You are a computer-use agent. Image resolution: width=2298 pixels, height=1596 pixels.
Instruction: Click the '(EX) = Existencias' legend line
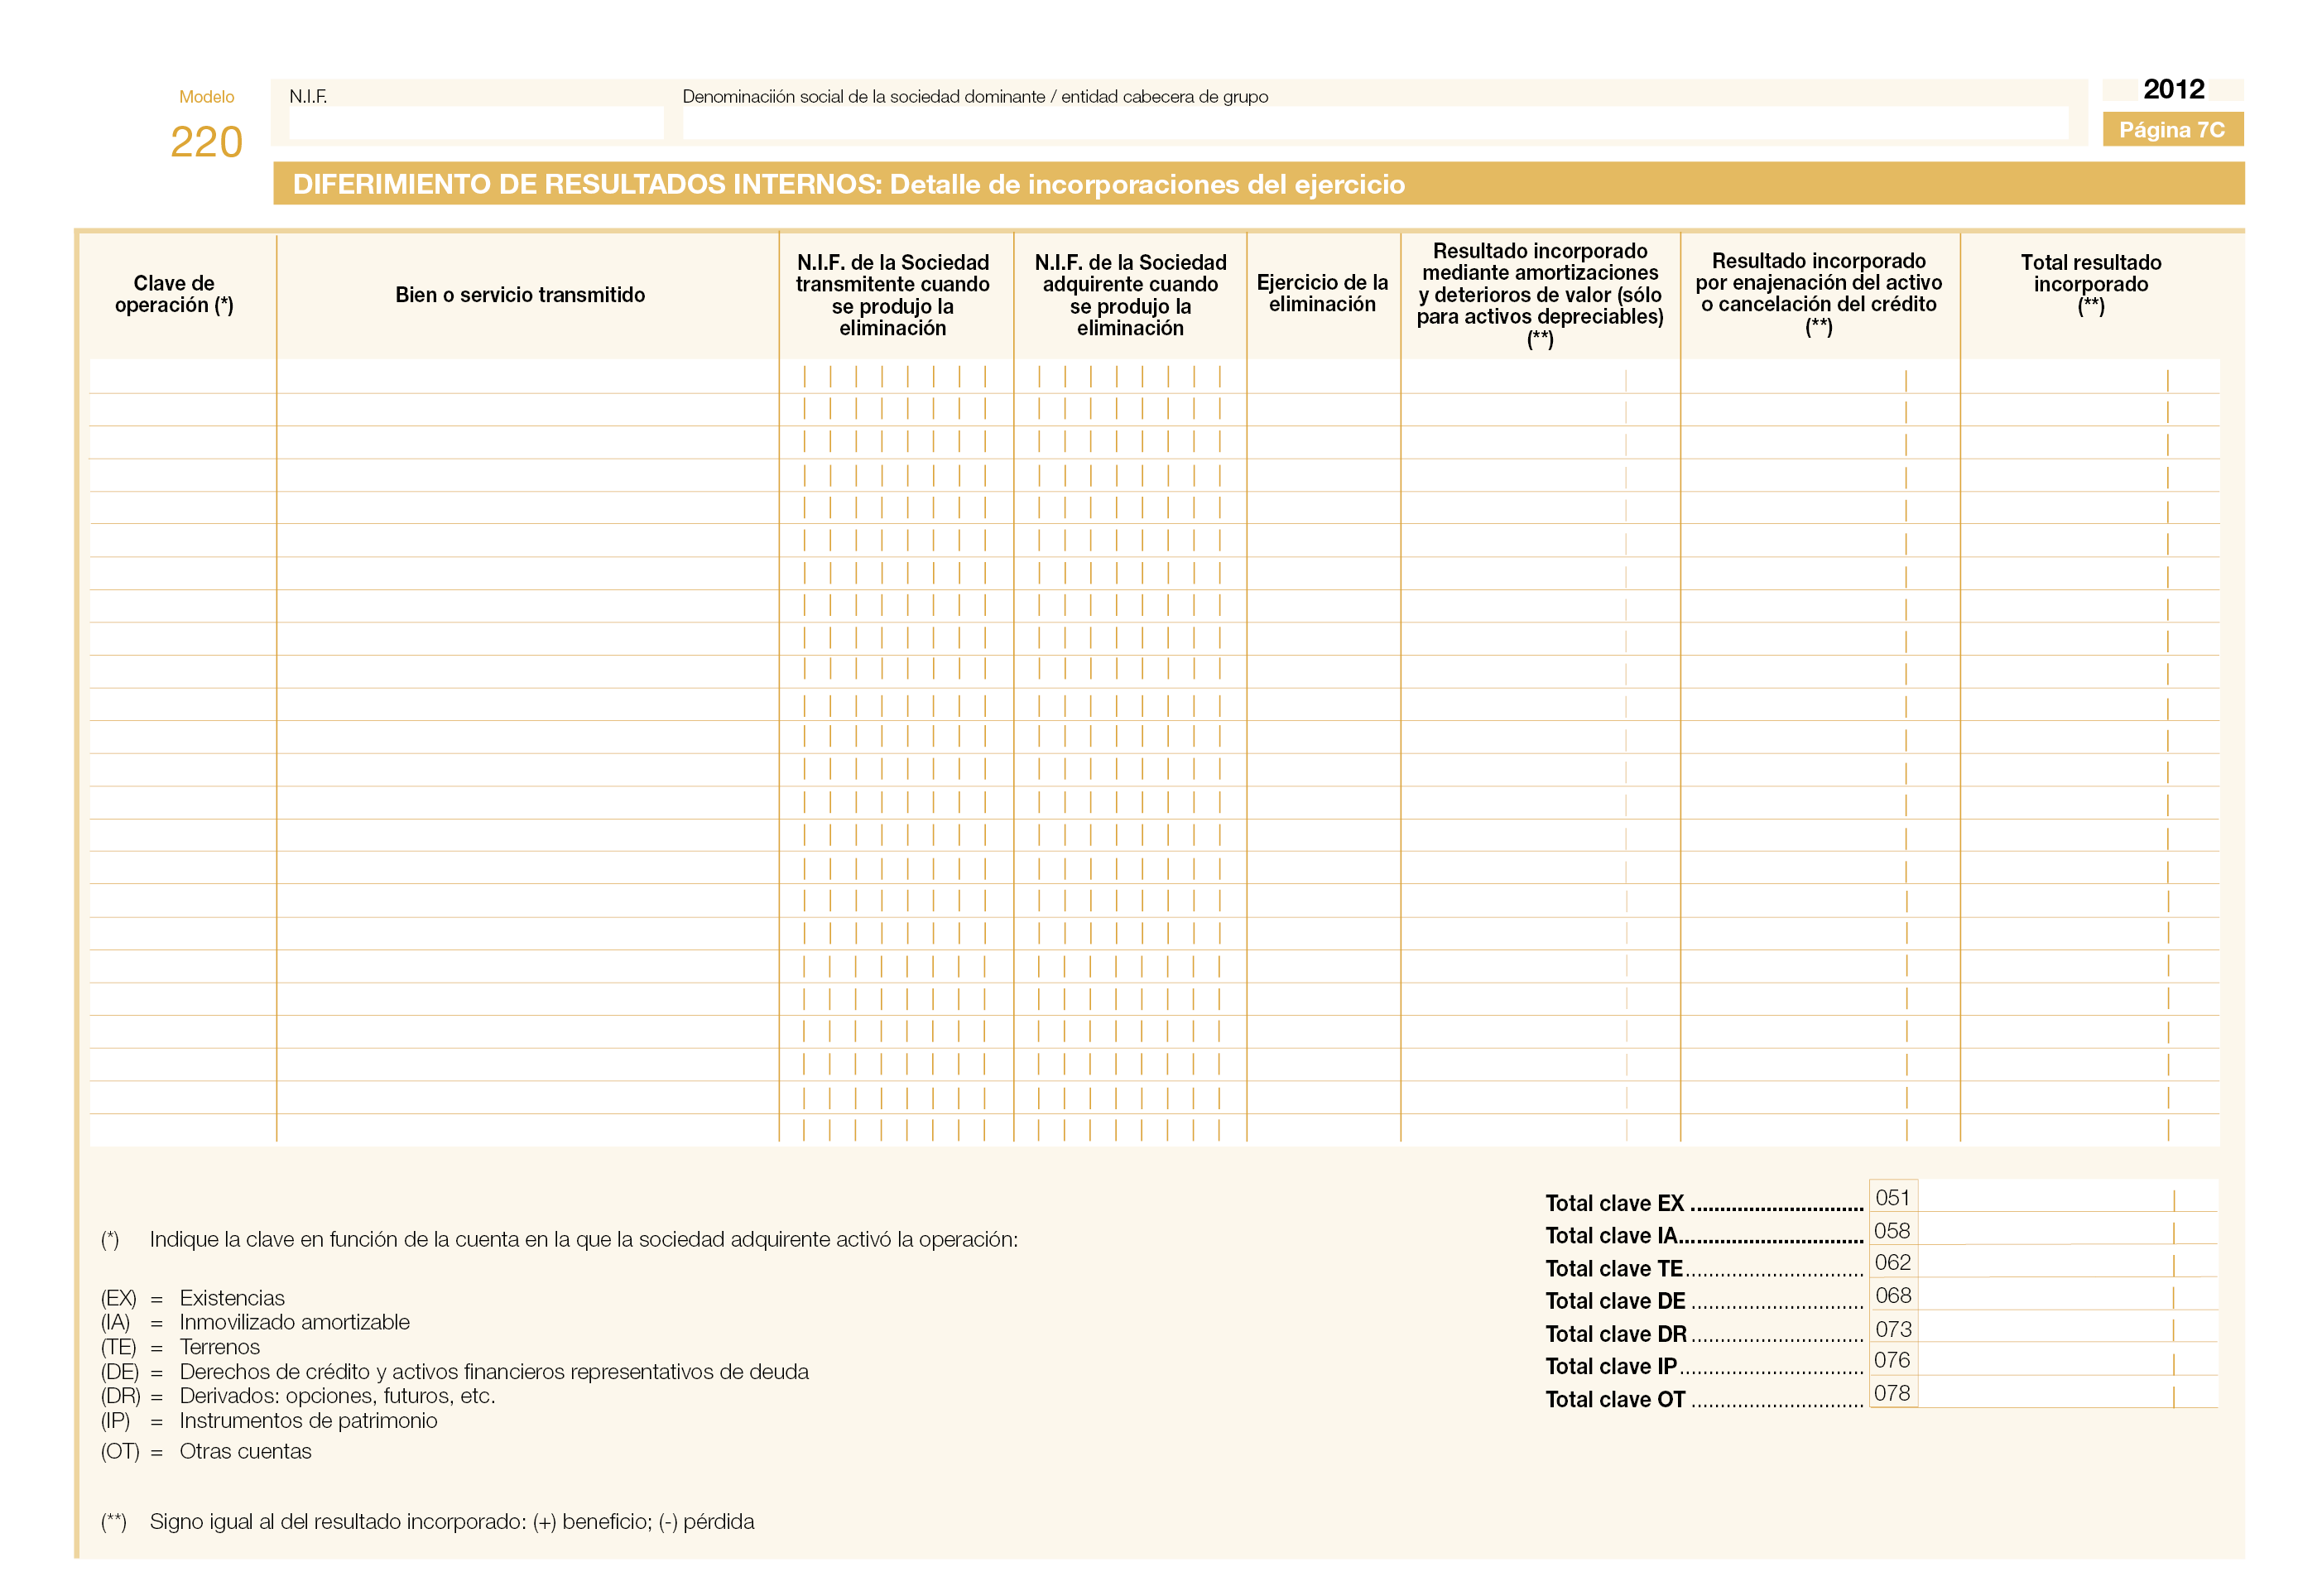[x=192, y=1297]
